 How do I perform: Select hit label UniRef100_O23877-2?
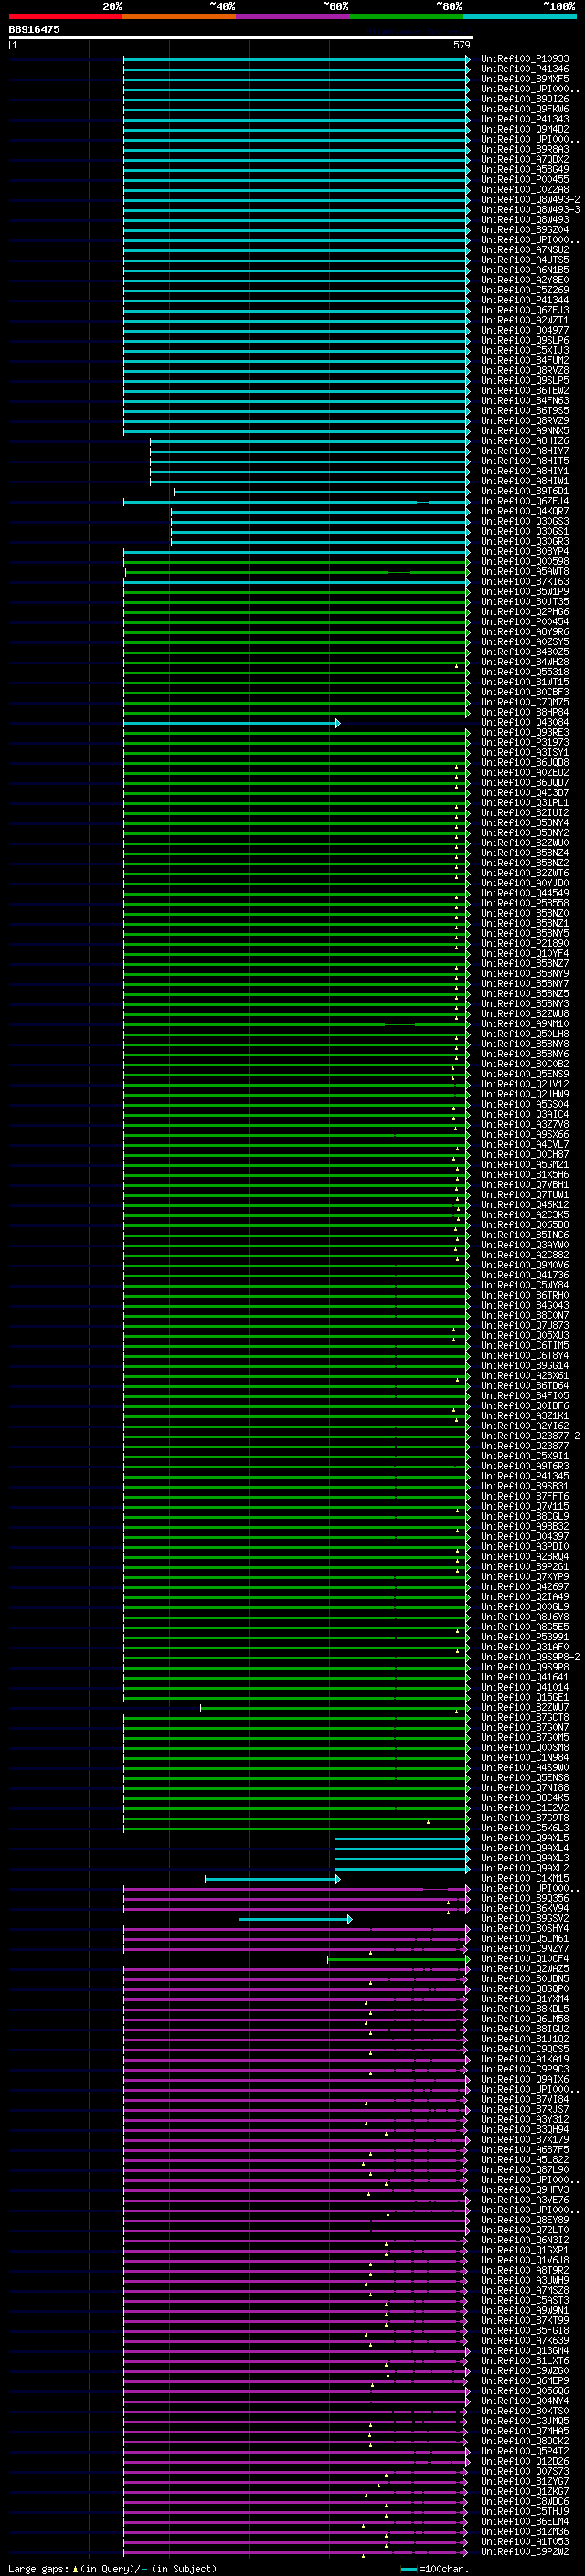click(x=530, y=1436)
